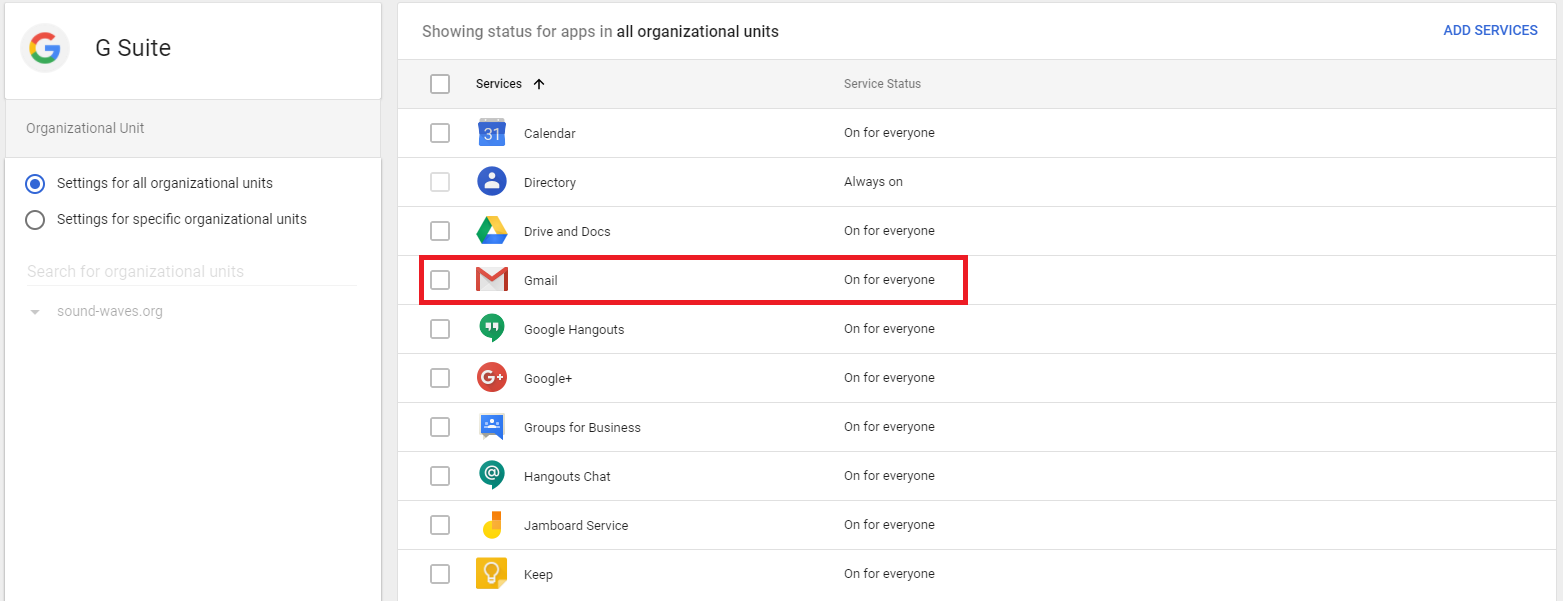Click the Services column header
This screenshot has height=601, width=1563.
[x=499, y=84]
